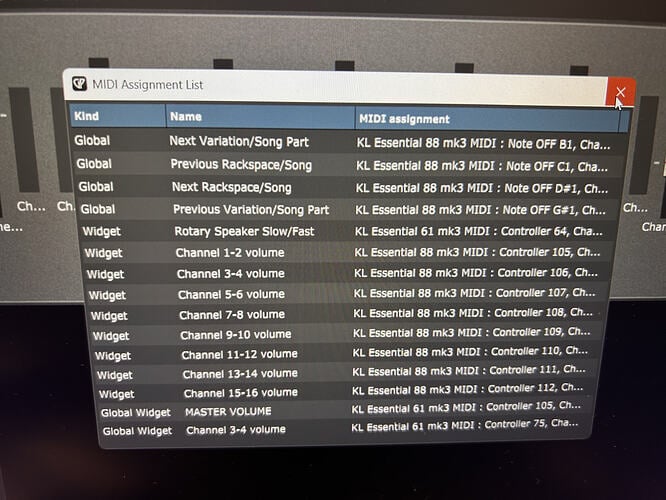Click the Controller 108 assignment cell
This screenshot has height=500, width=666.
[473, 313]
